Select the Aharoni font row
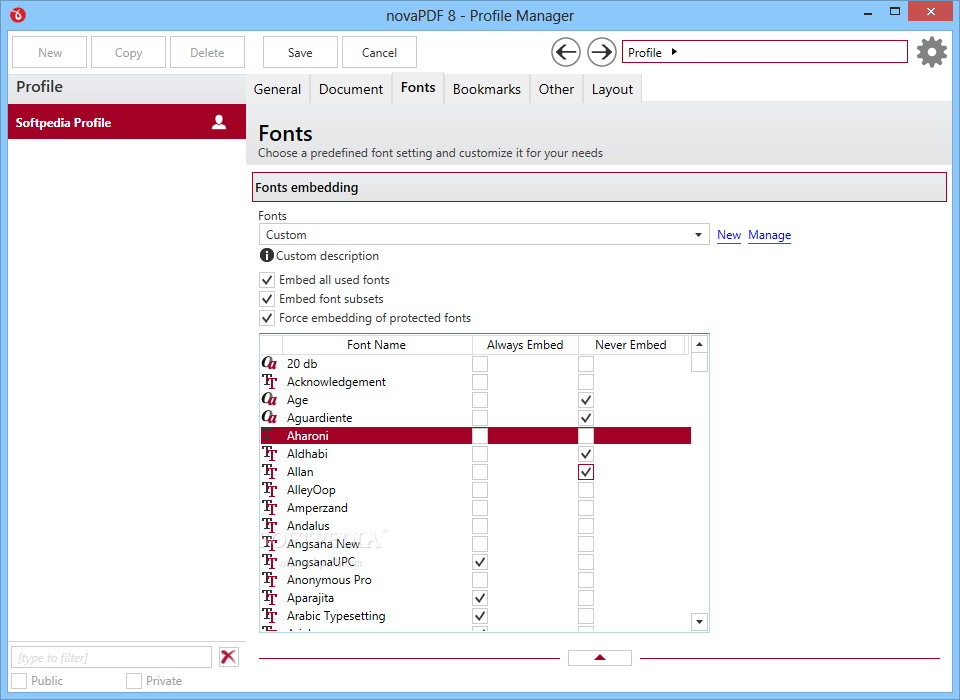 coord(476,435)
